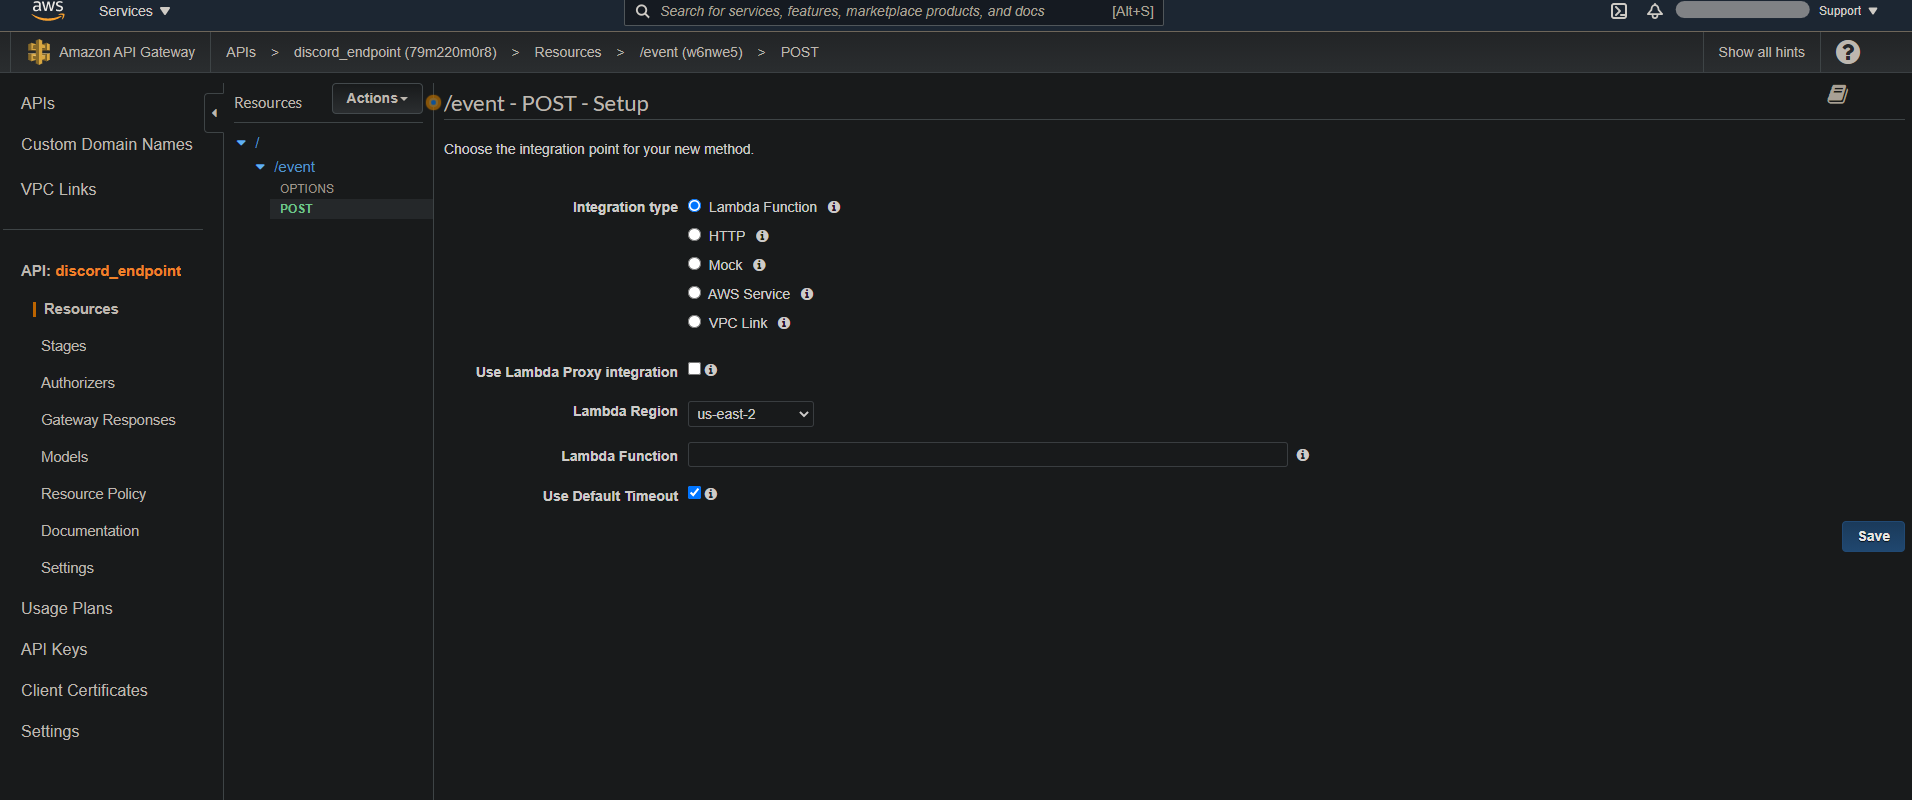Select HTTP integration type
1912x800 pixels.
click(x=694, y=235)
